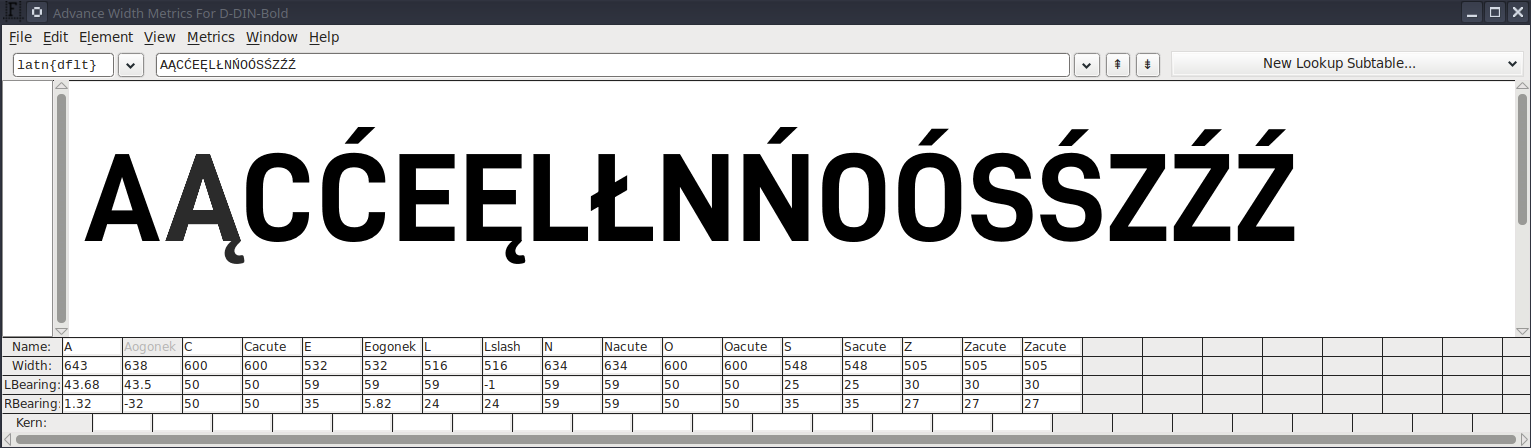Click the RBearing field showing -32

pos(152,404)
